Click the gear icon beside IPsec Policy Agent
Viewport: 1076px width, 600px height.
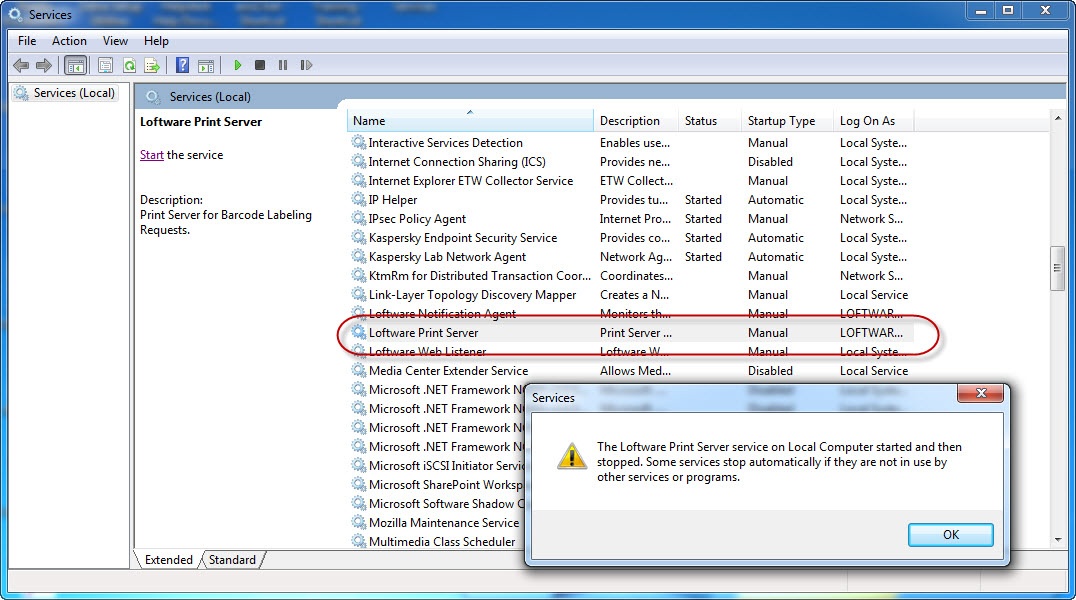point(359,218)
